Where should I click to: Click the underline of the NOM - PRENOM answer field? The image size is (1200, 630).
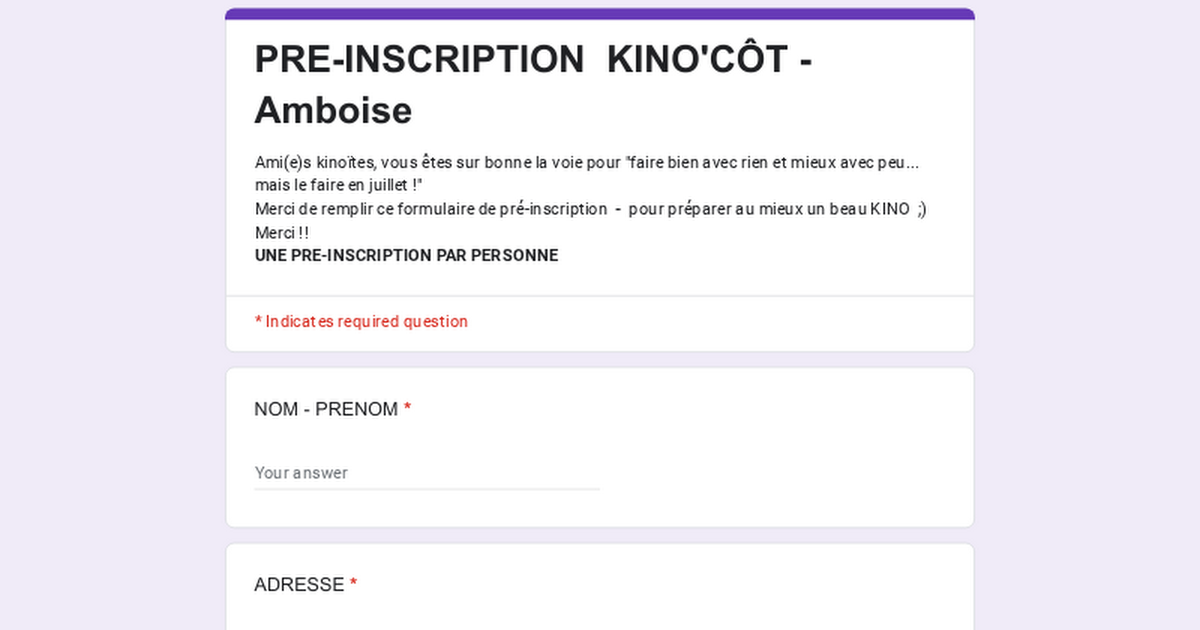coord(427,489)
